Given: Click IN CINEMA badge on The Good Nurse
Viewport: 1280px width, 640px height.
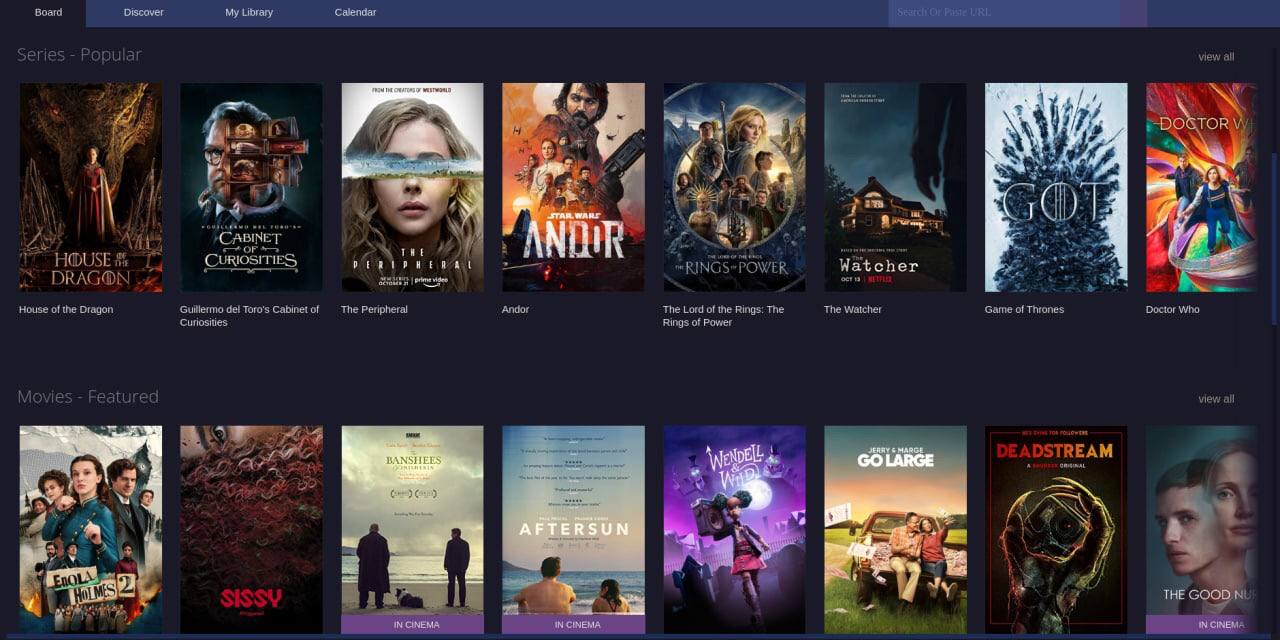Looking at the screenshot, I should (1201, 624).
